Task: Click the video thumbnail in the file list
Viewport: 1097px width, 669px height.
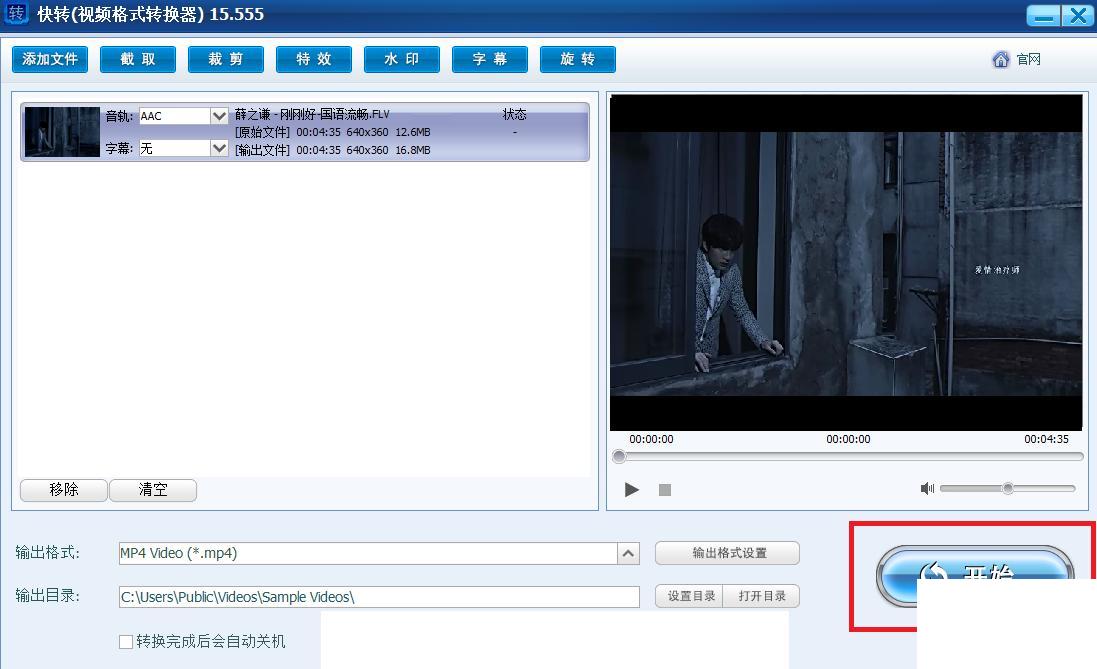Action: point(62,132)
